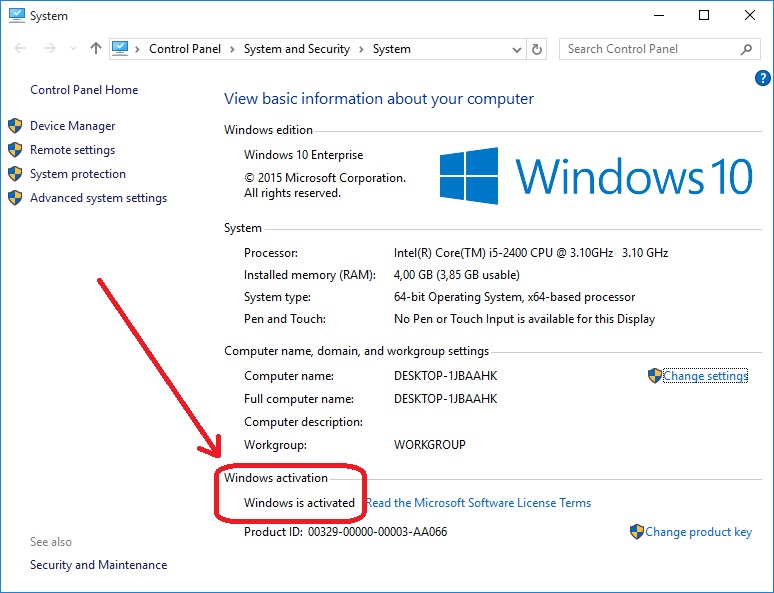The image size is (774, 593).
Task: Expand chevron after computer icon in breadcrumb
Action: coord(137,49)
